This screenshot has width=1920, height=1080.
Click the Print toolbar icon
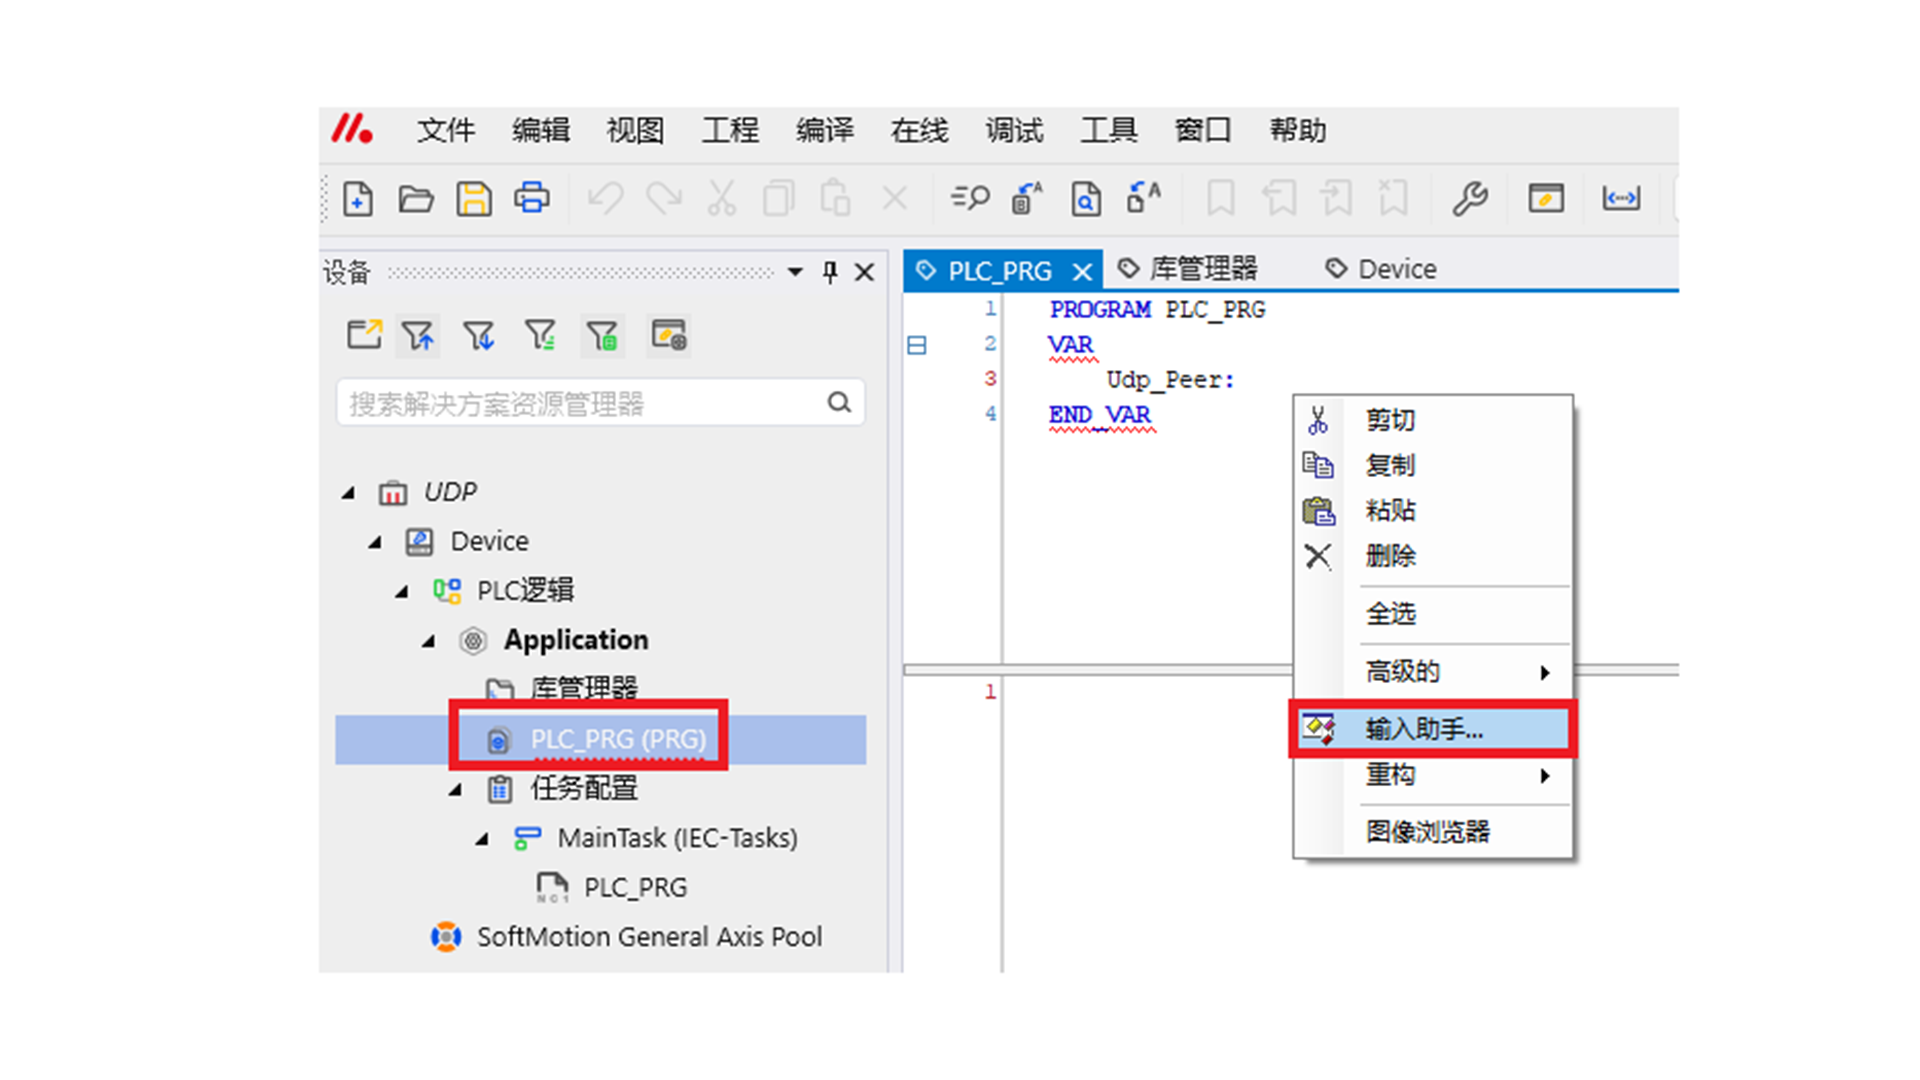coord(532,199)
